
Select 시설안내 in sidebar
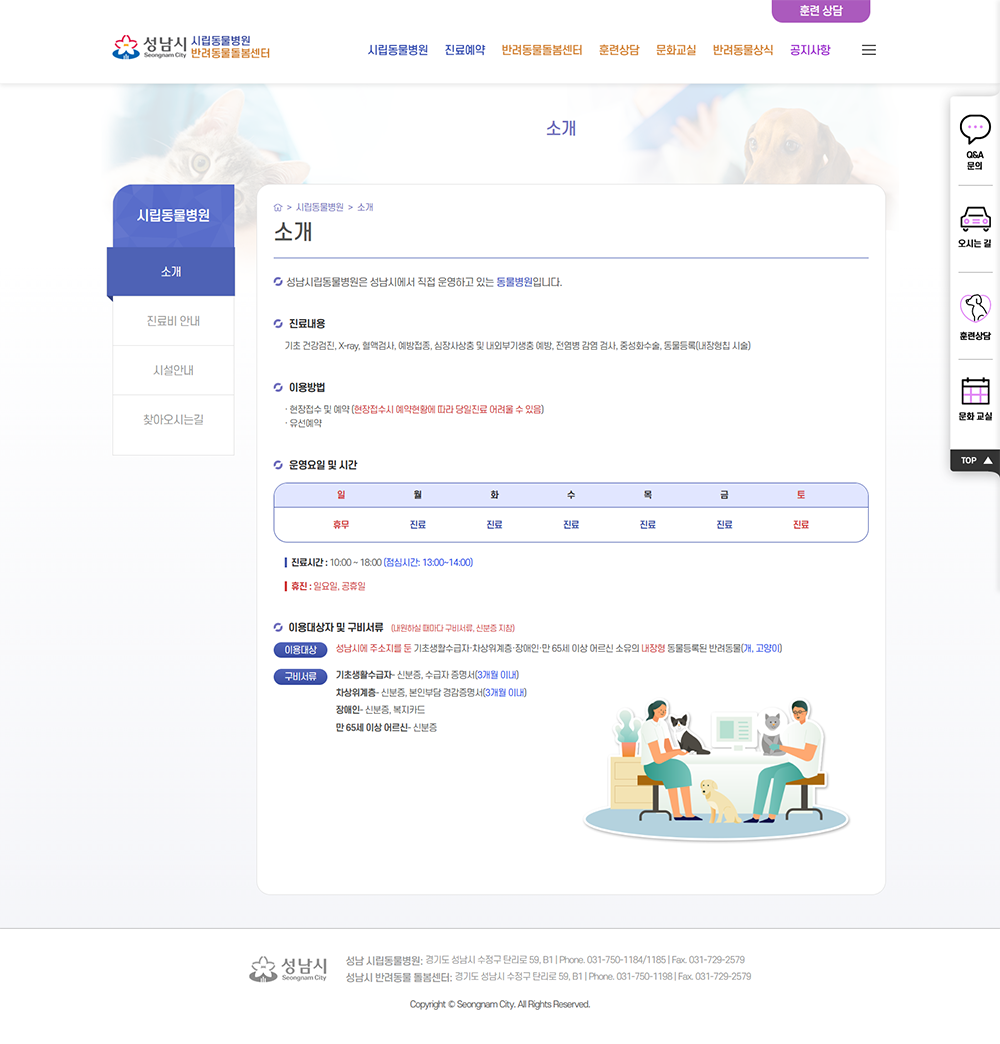[x=173, y=370]
